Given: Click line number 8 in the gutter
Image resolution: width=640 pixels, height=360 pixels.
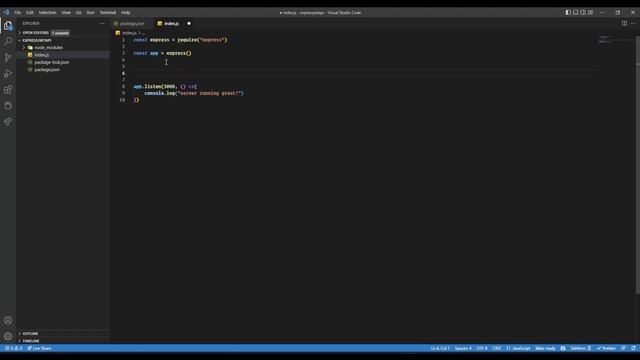Looking at the screenshot, I should pos(123,87).
